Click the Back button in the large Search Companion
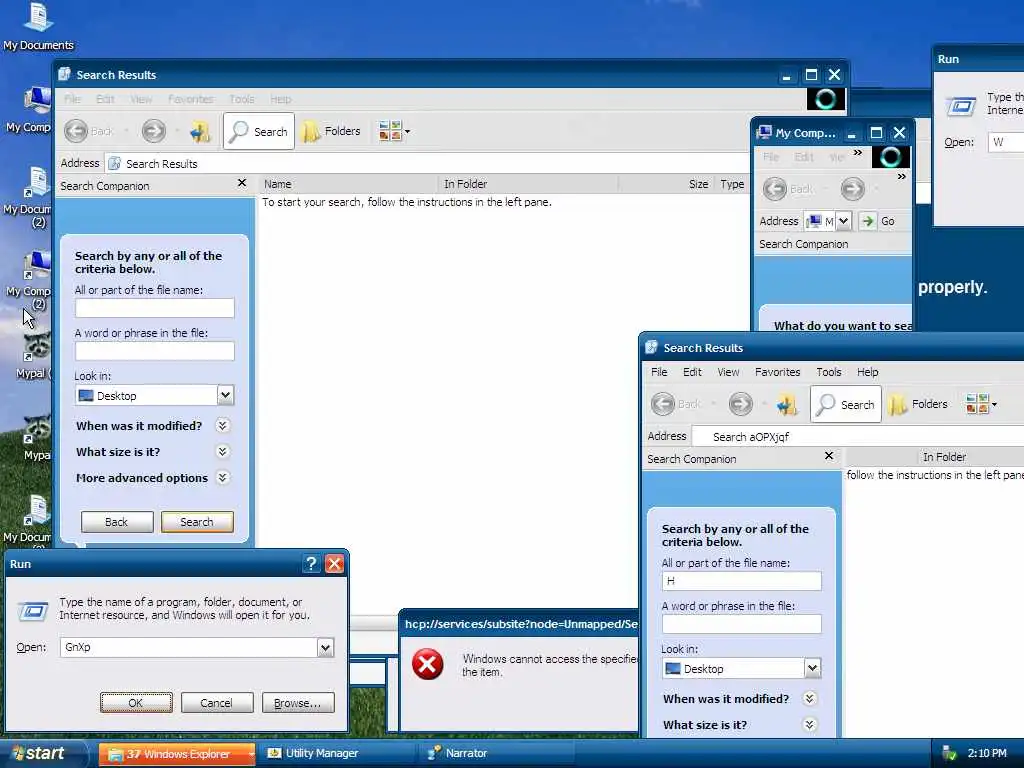Viewport: 1024px width, 768px height. pos(117,522)
